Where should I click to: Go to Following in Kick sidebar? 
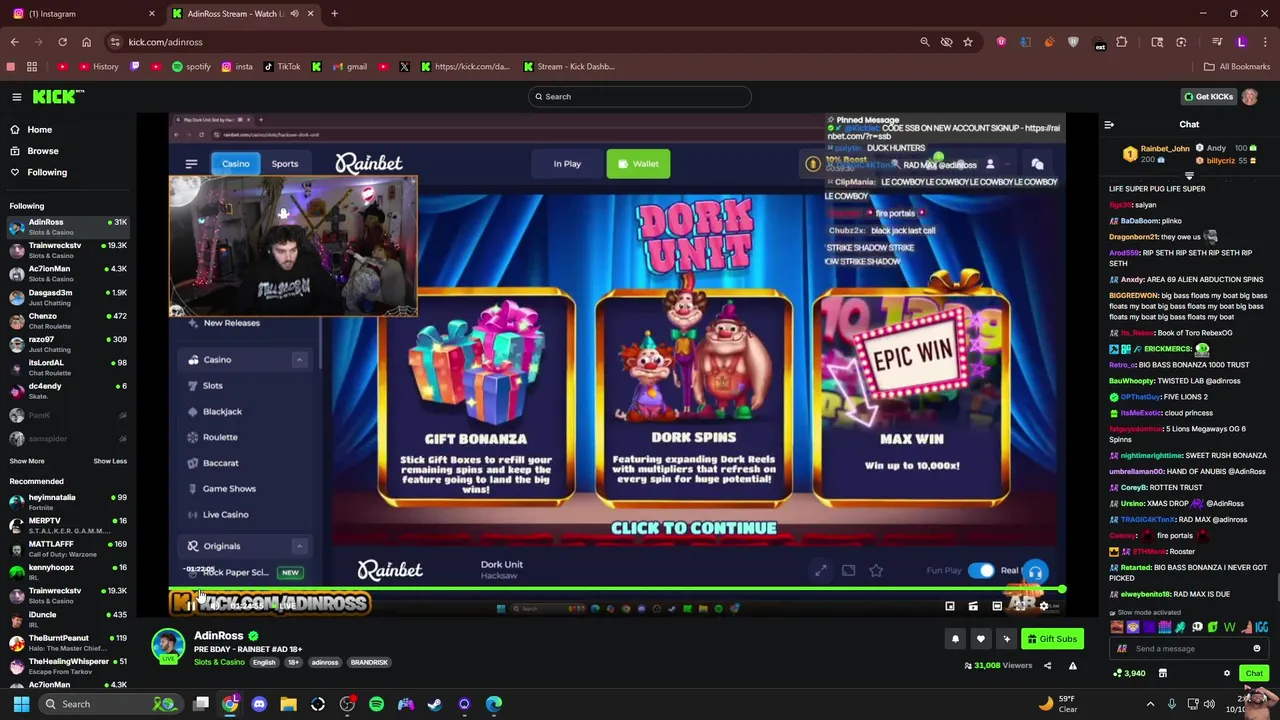(39, 172)
